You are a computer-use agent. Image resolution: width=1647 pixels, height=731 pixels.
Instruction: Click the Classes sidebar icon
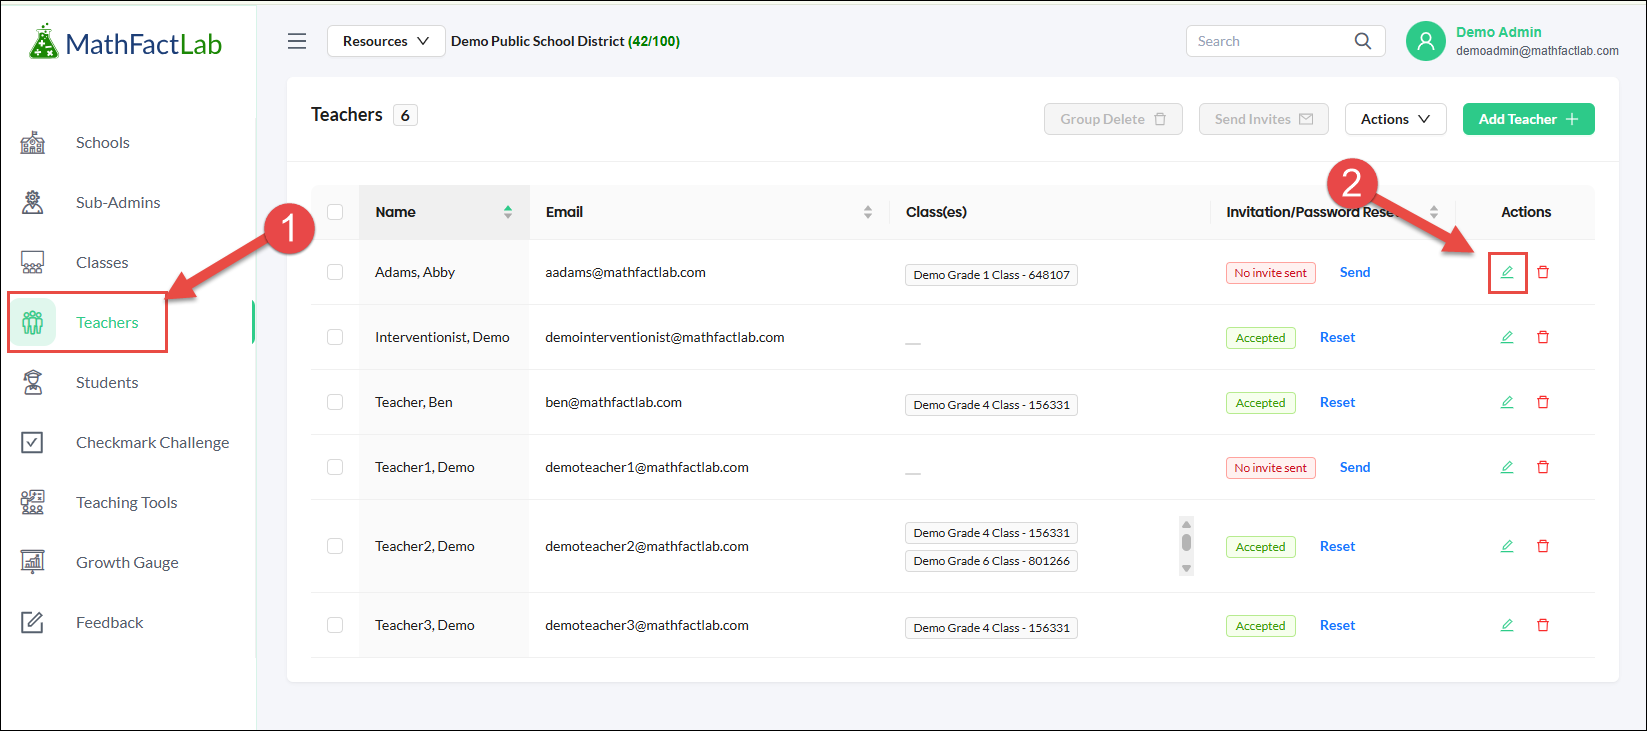point(33,262)
